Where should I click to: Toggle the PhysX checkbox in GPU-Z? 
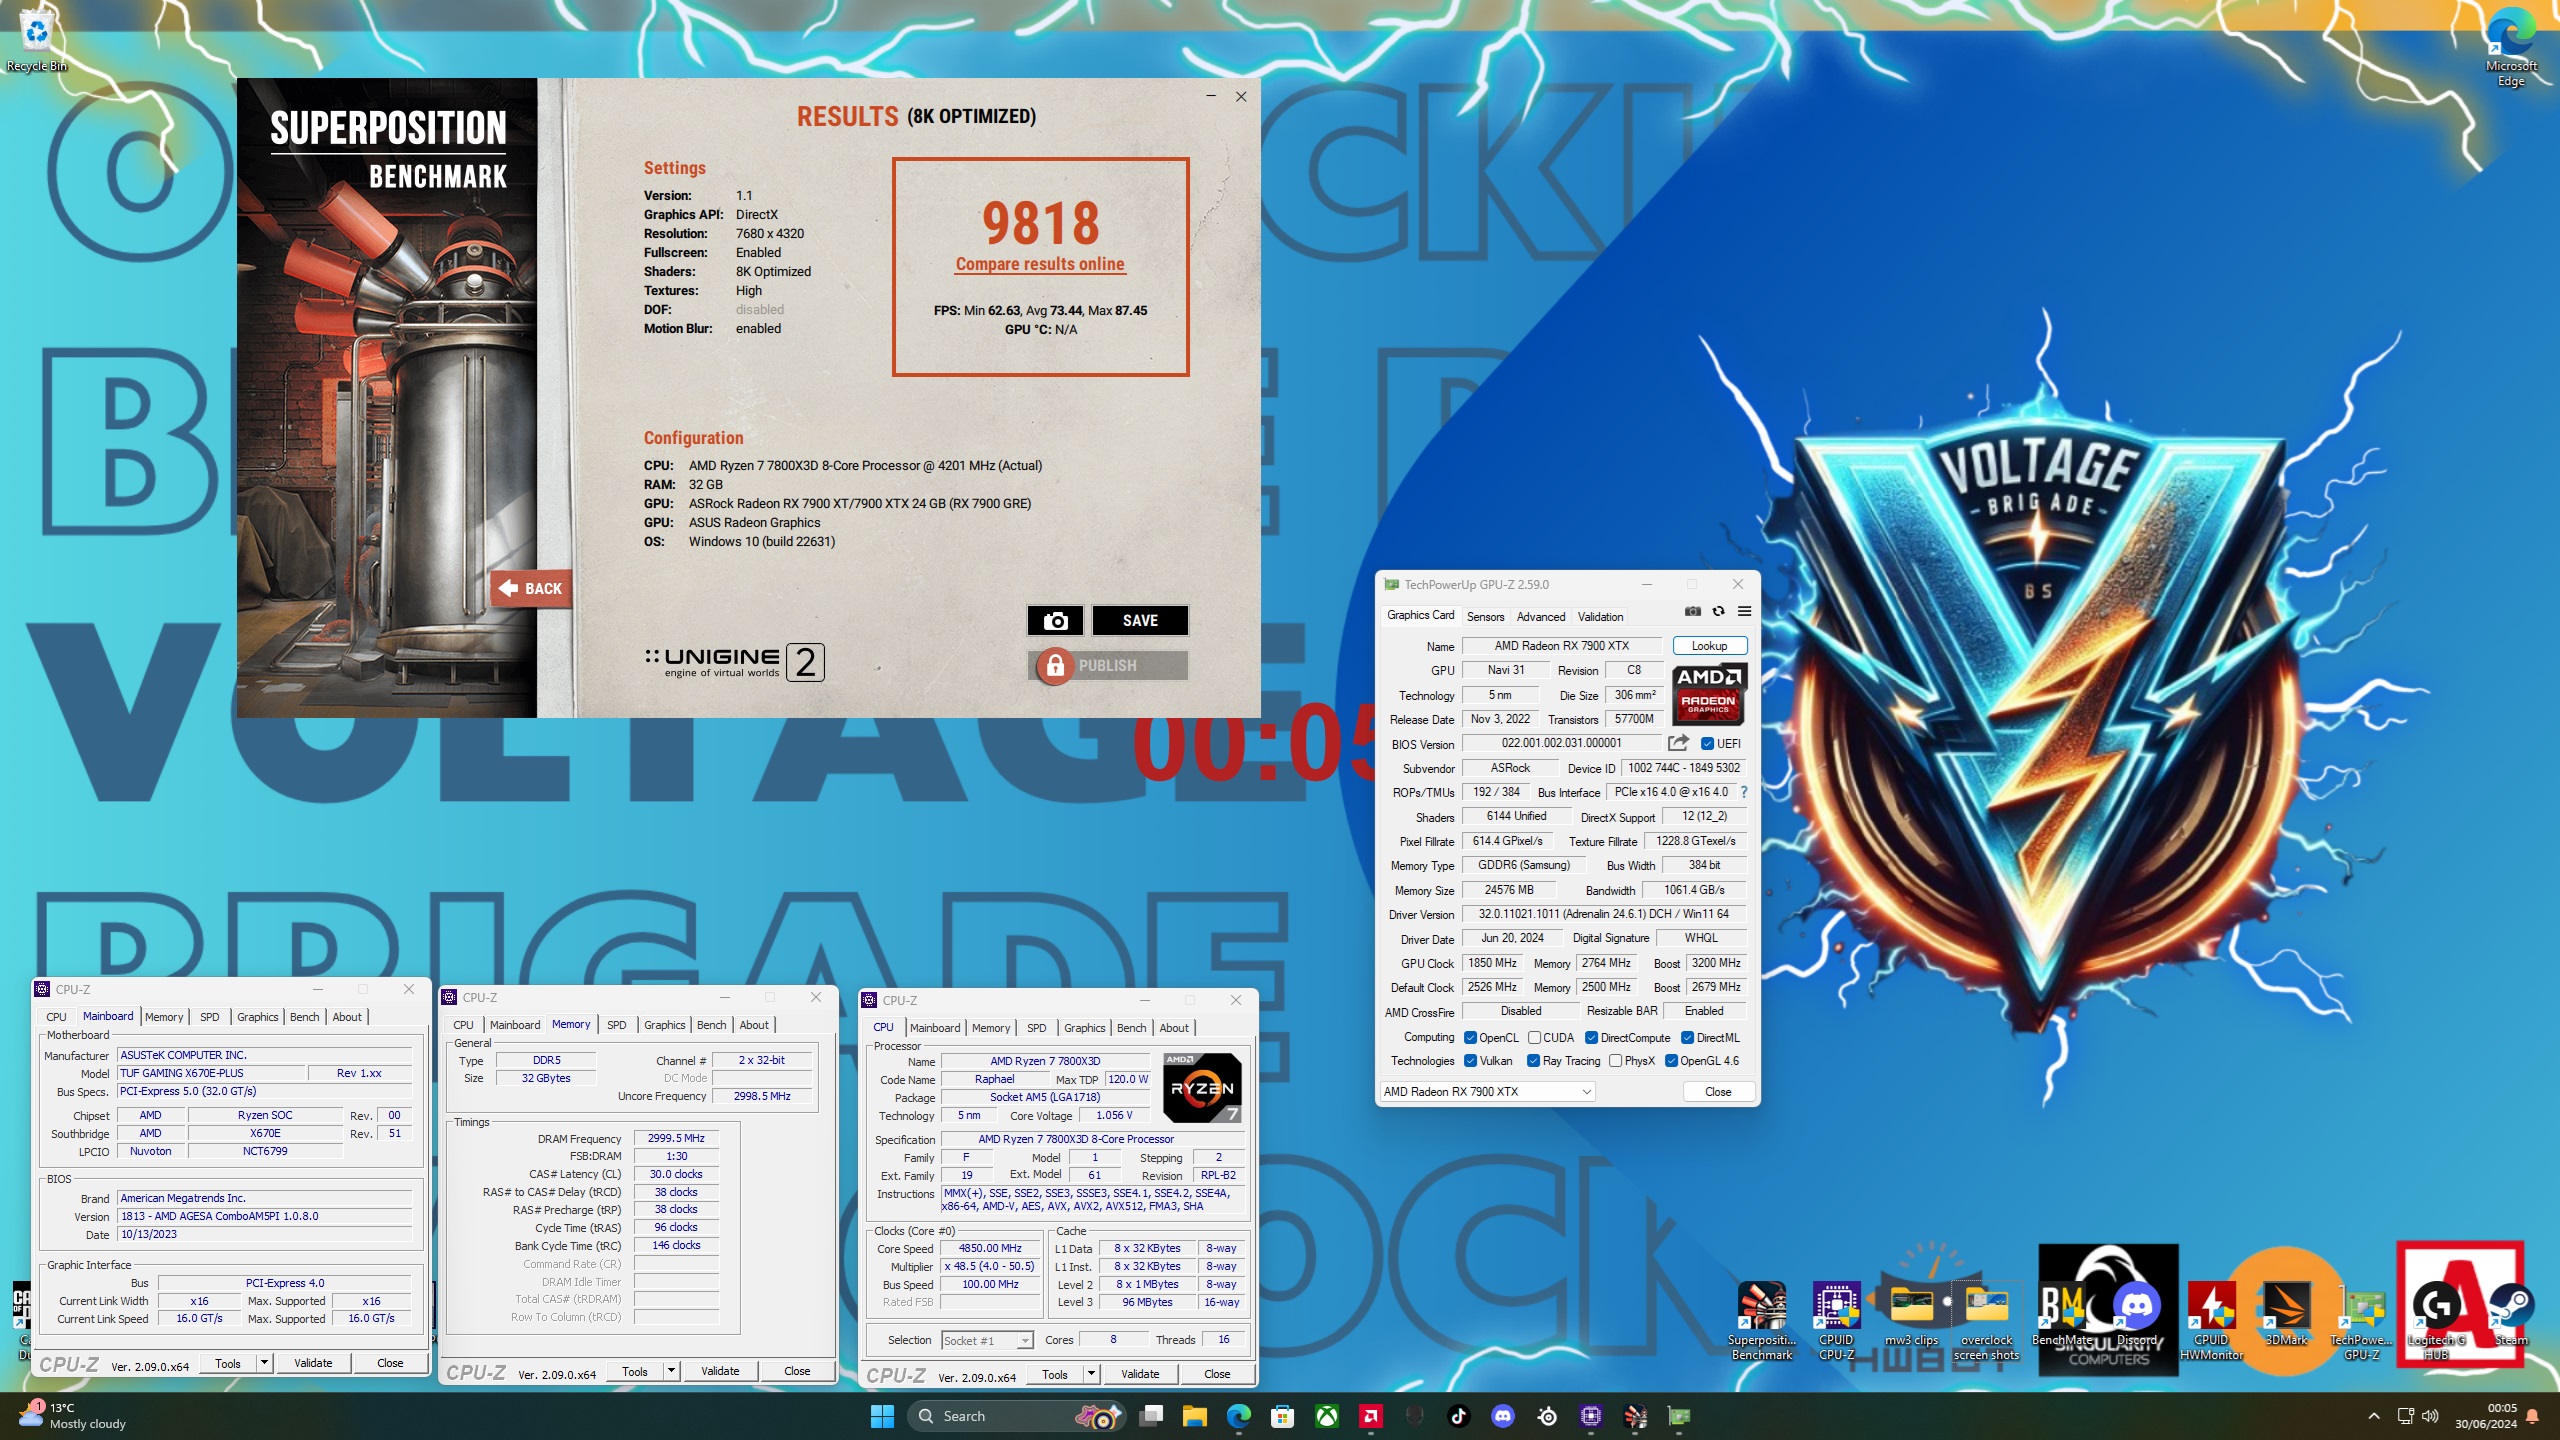point(1615,1061)
